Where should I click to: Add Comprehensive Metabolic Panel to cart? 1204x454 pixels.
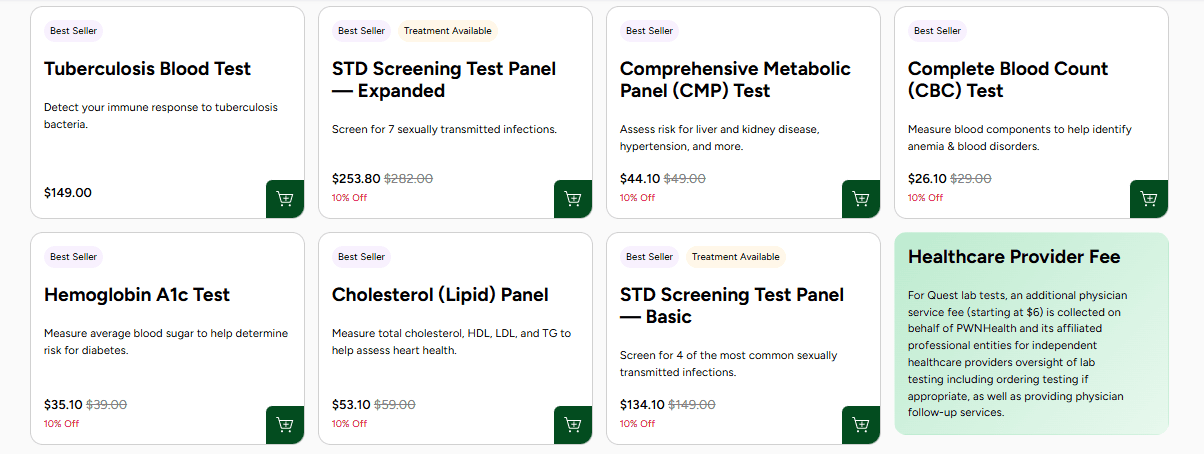click(x=861, y=199)
